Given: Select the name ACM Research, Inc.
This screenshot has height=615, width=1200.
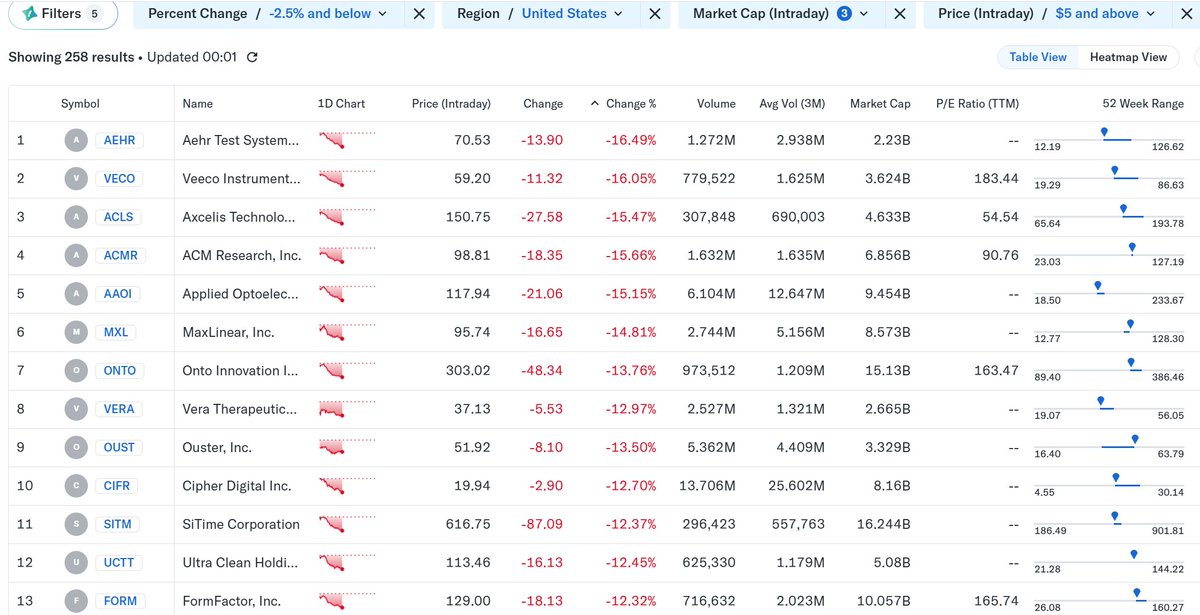Looking at the screenshot, I should [242, 255].
